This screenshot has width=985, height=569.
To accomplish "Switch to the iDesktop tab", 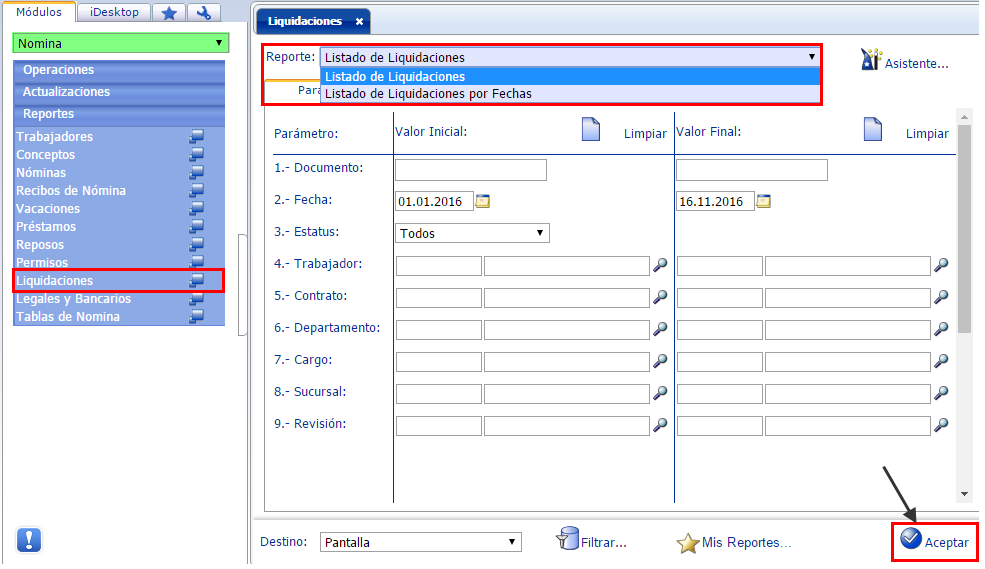I will (x=114, y=13).
